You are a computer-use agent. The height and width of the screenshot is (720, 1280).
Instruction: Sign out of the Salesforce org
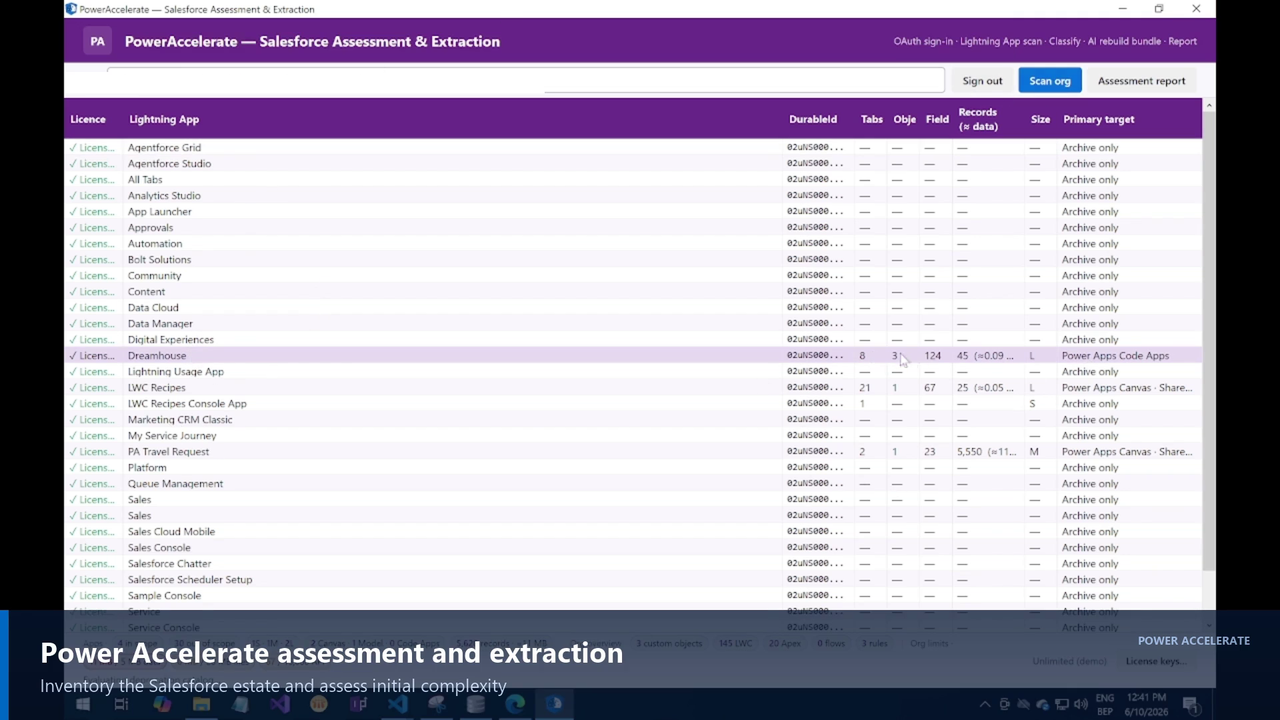point(982,81)
